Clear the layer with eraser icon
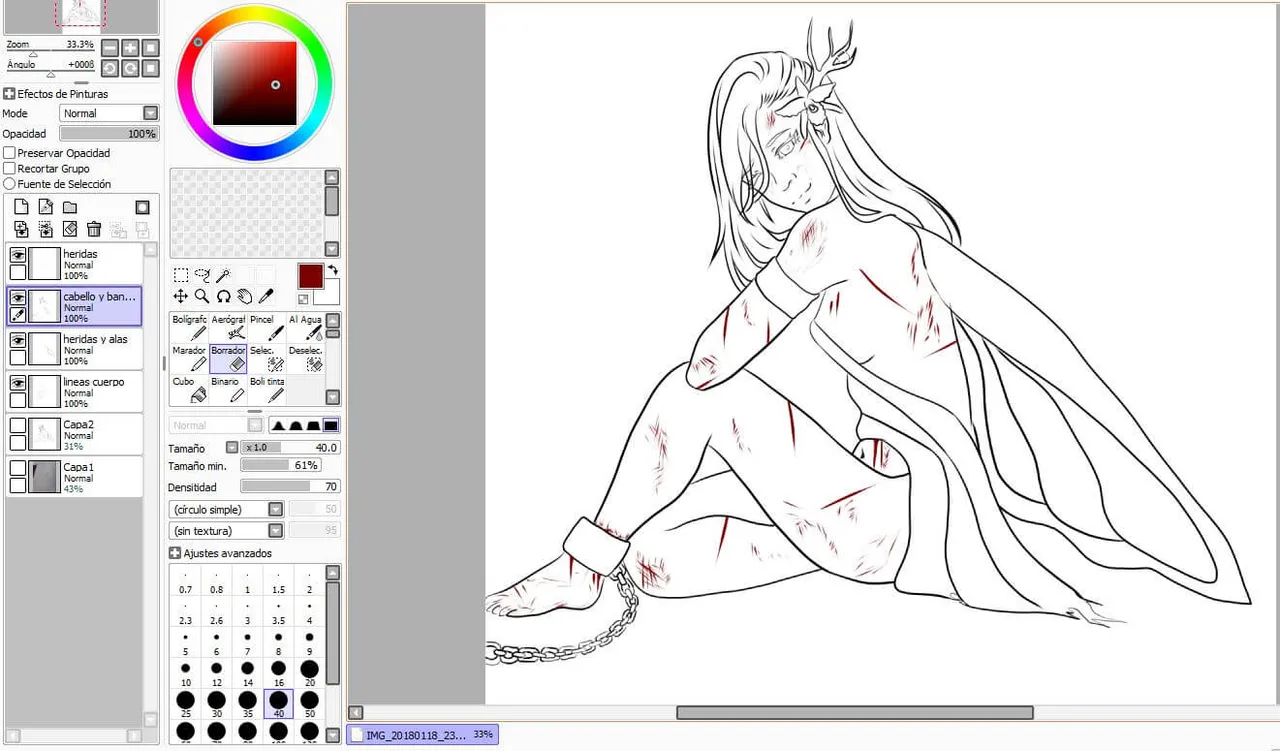 click(70, 229)
